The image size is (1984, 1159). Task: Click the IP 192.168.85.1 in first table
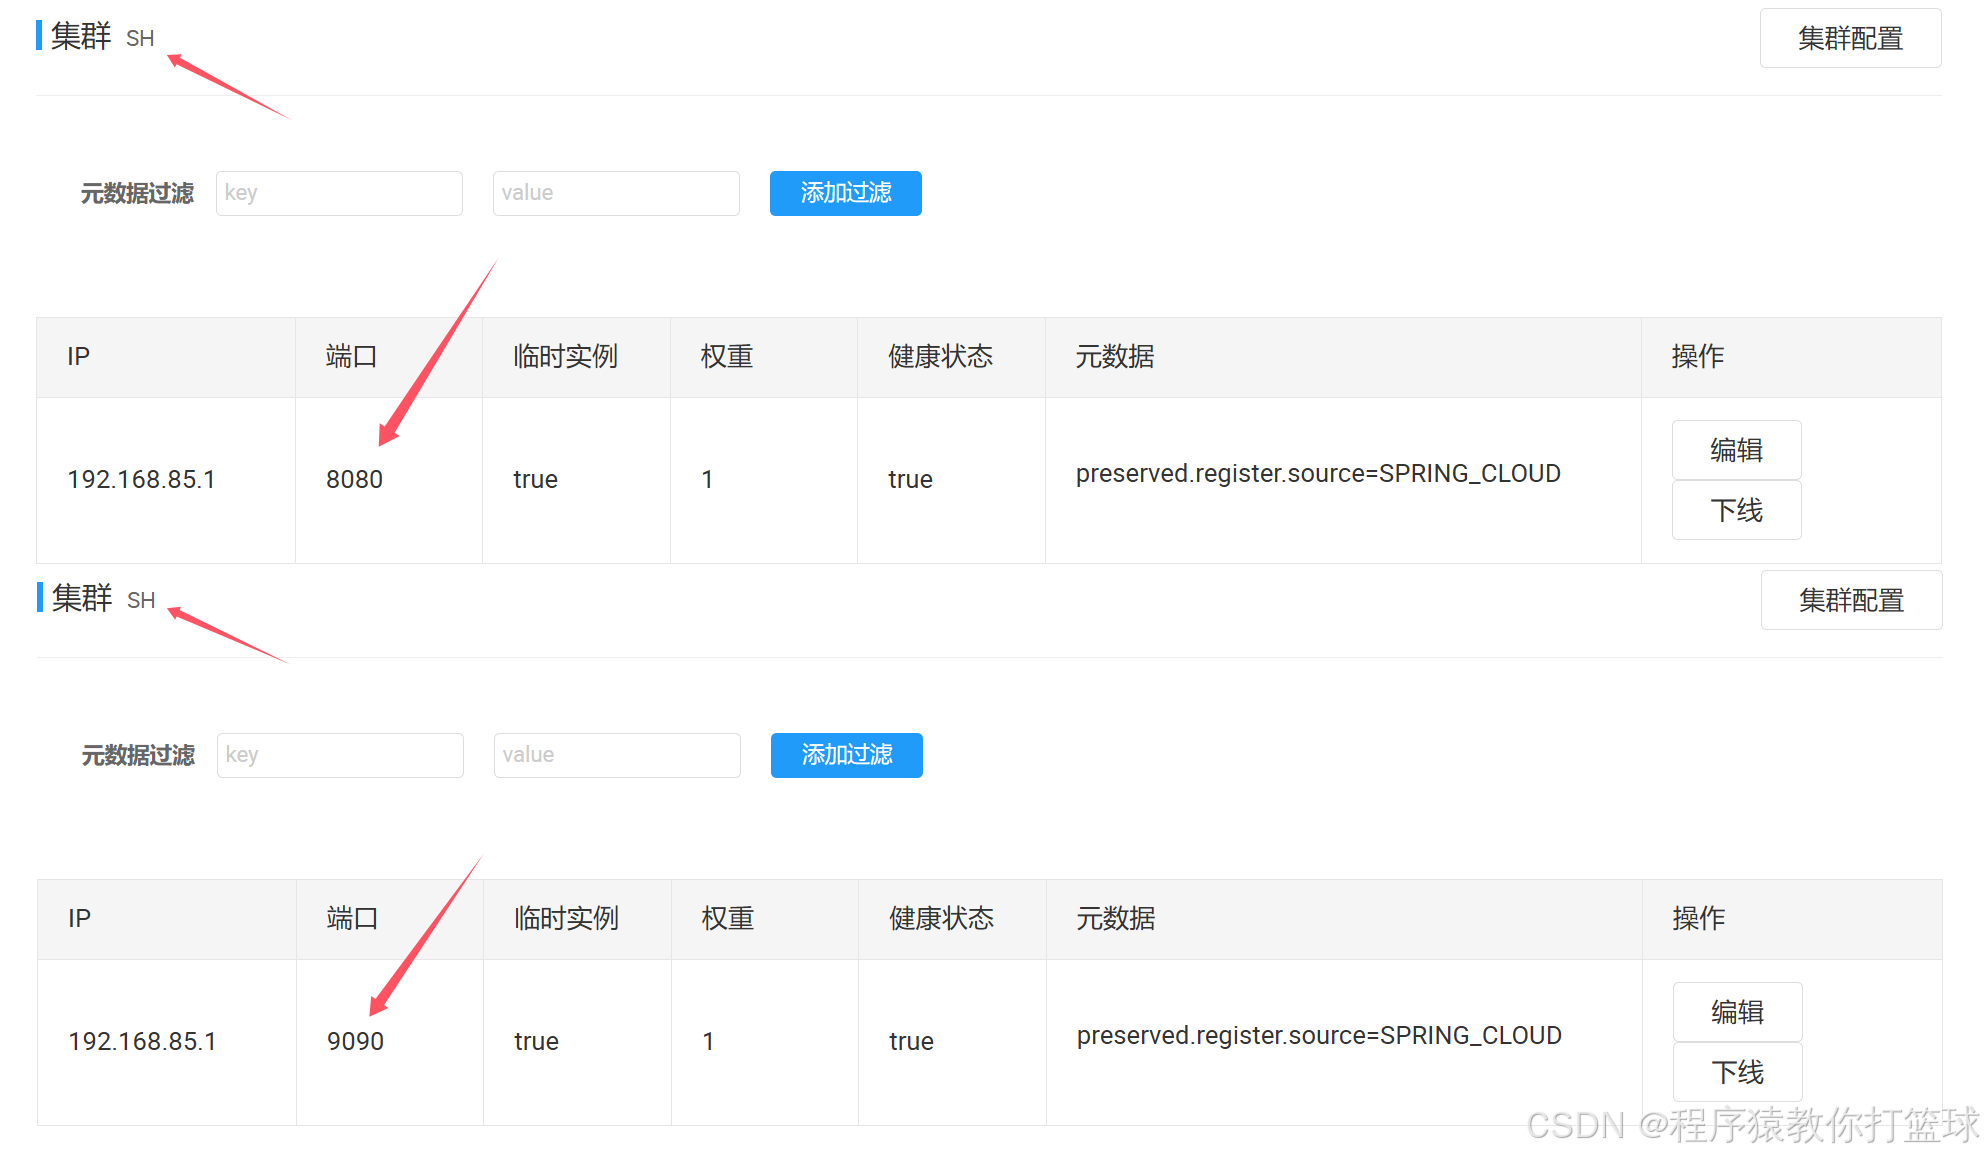(141, 480)
